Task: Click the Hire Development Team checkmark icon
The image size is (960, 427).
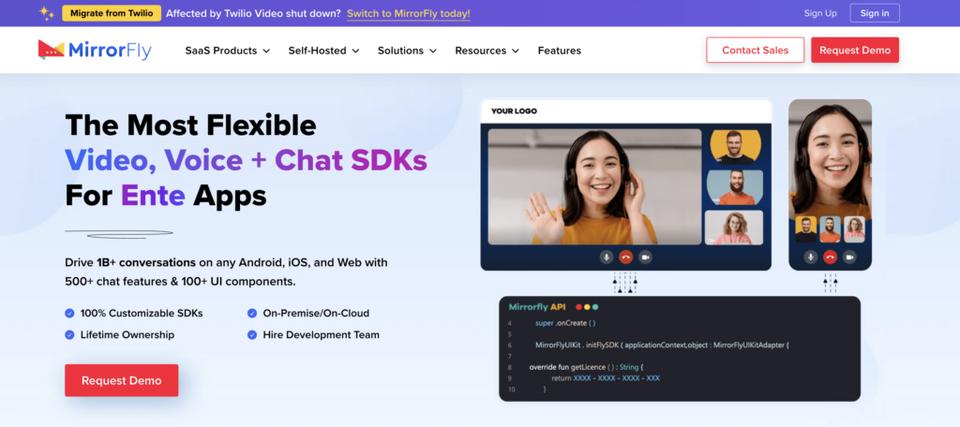Action: (252, 334)
